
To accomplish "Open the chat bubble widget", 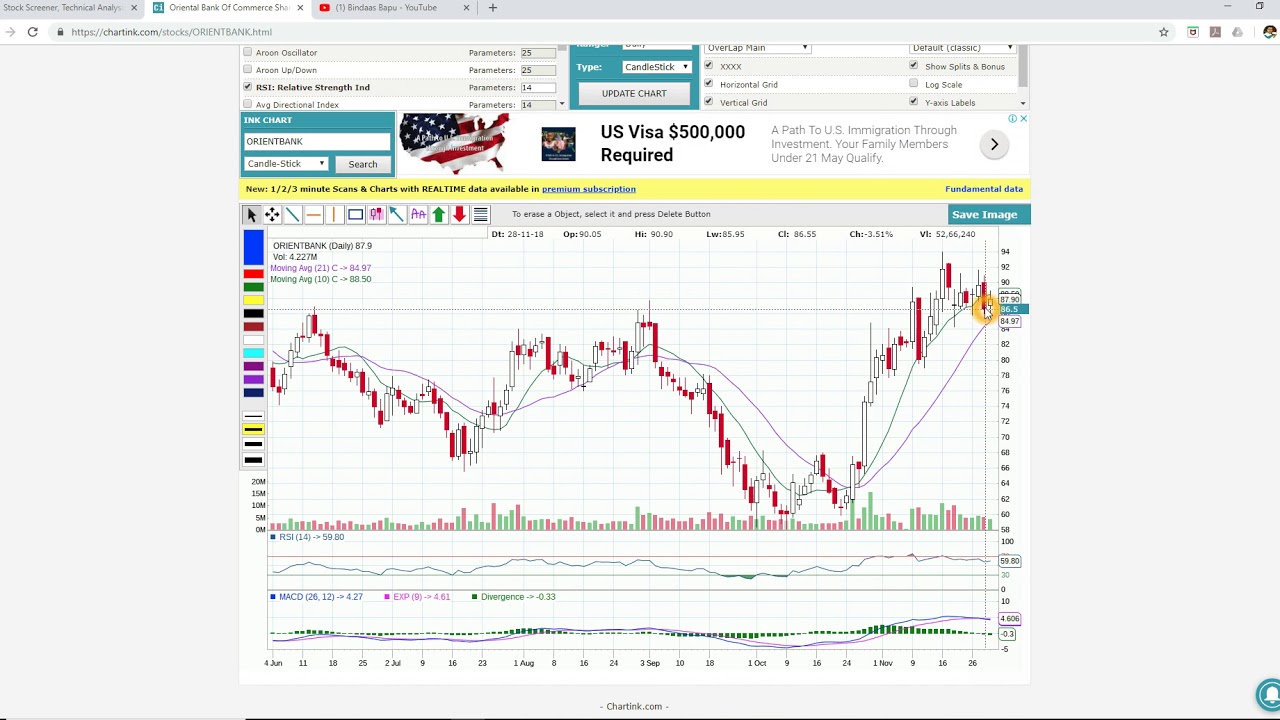I will (x=1269, y=693).
